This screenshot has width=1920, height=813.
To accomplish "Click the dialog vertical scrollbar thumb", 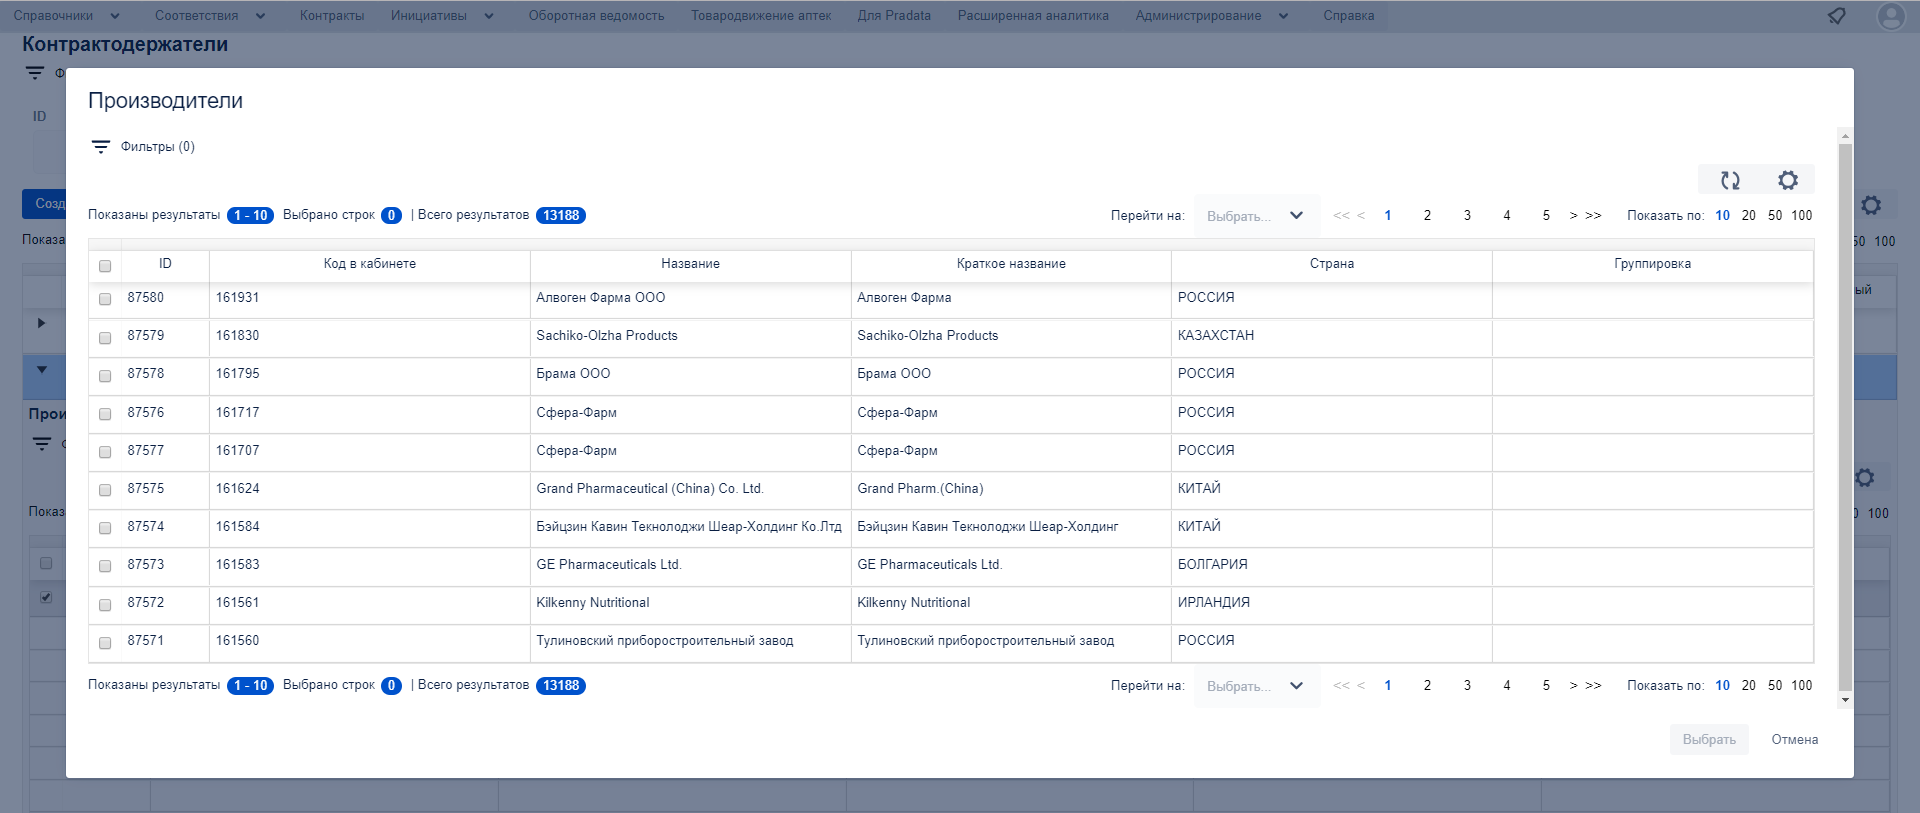I will point(1845,417).
